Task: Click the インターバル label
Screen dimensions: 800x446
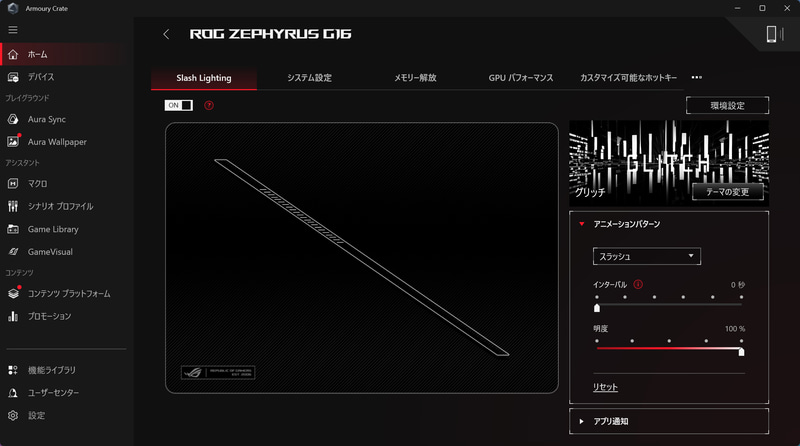Action: (610, 285)
